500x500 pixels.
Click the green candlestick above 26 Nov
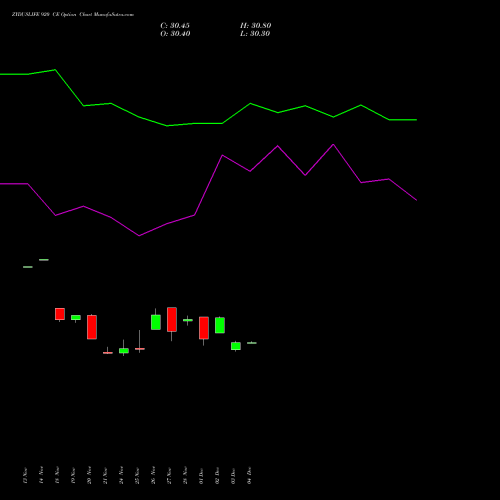(156, 322)
